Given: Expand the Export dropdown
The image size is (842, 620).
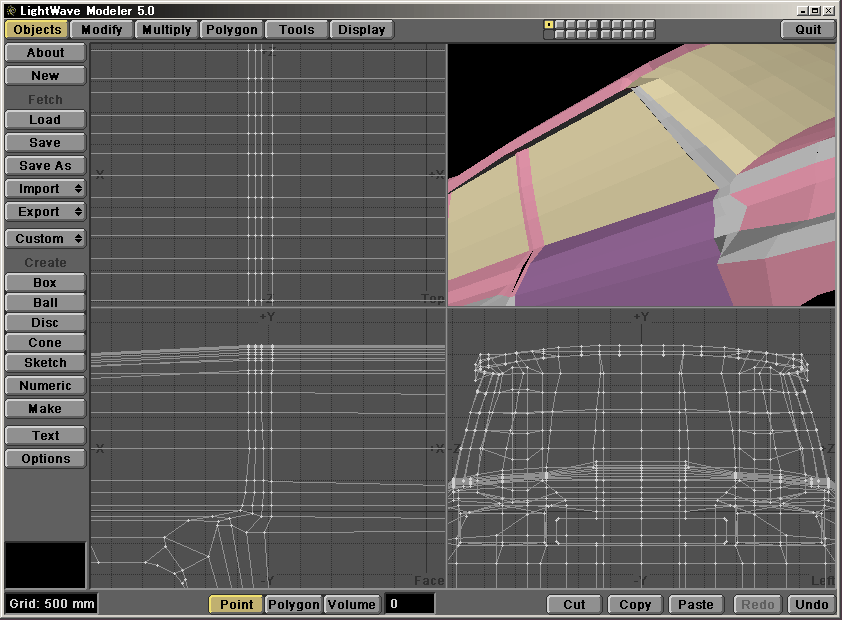Looking at the screenshot, I should (45, 212).
